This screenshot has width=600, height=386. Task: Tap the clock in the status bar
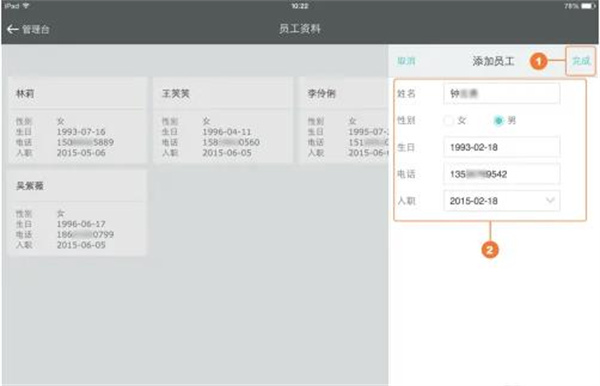pos(300,6)
